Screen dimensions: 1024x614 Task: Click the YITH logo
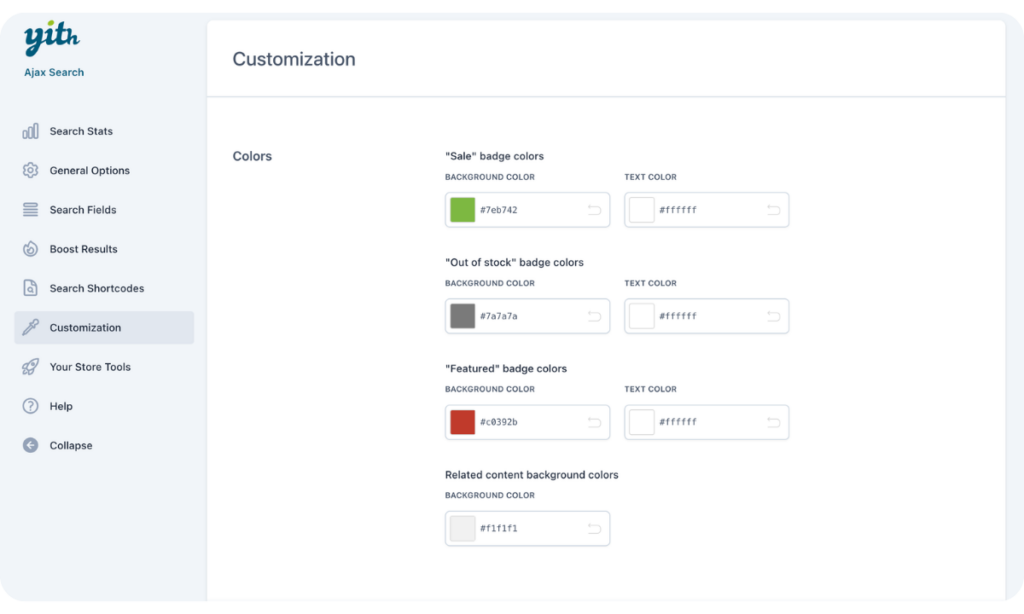(52, 38)
